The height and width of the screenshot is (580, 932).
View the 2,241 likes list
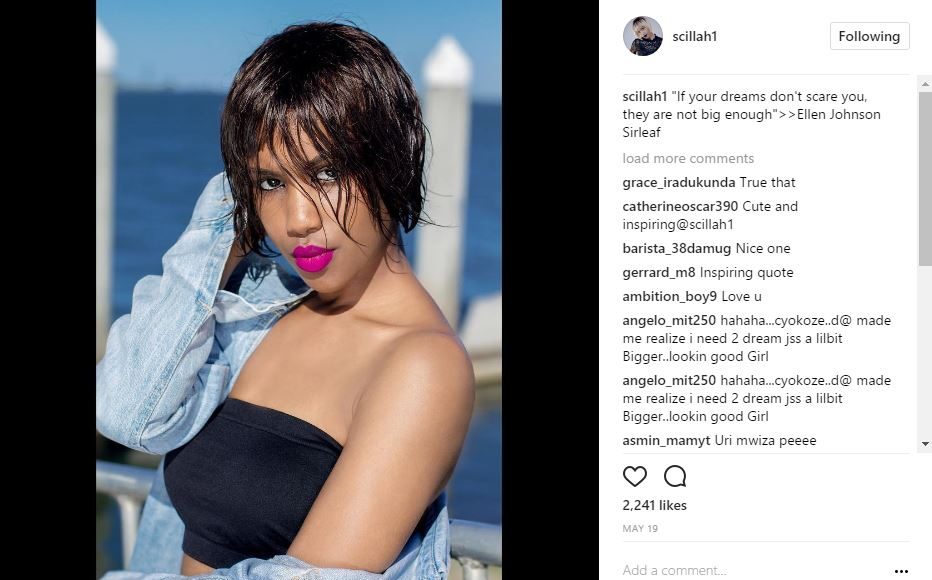tap(654, 505)
